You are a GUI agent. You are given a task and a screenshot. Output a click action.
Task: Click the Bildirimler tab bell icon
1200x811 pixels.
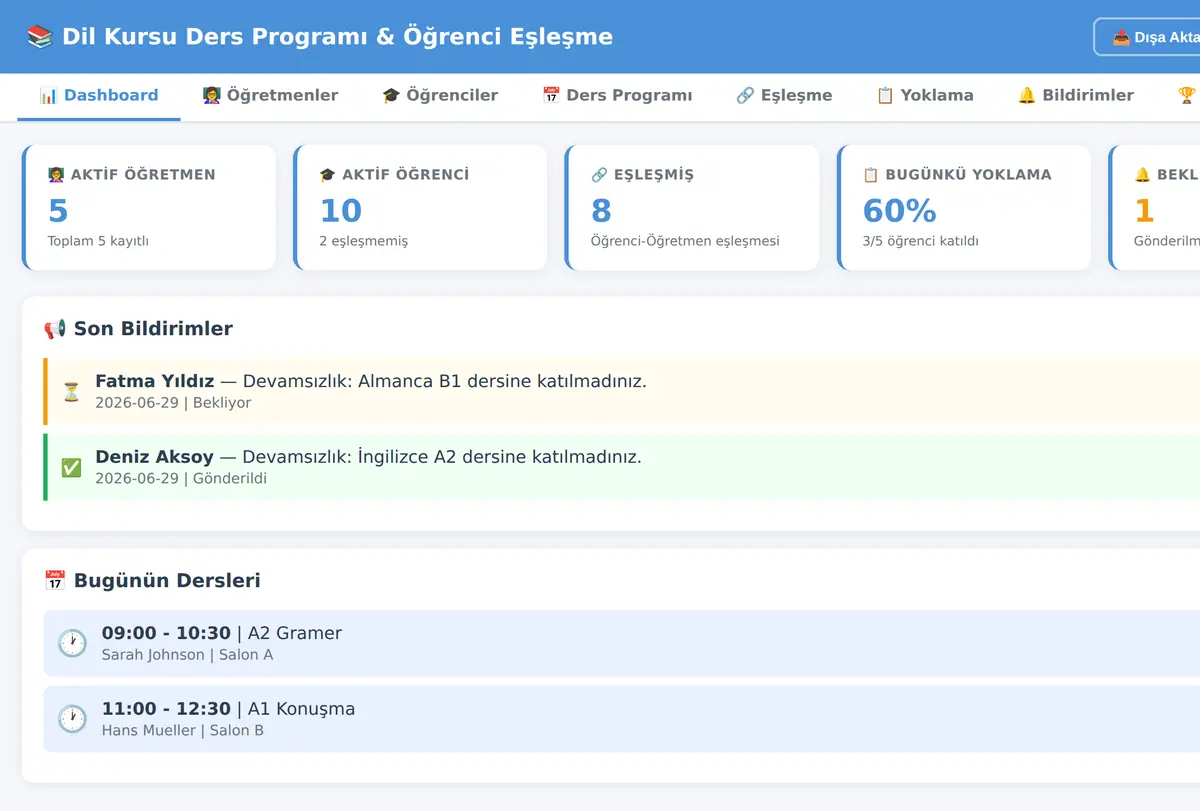pyautogui.click(x=1027, y=96)
